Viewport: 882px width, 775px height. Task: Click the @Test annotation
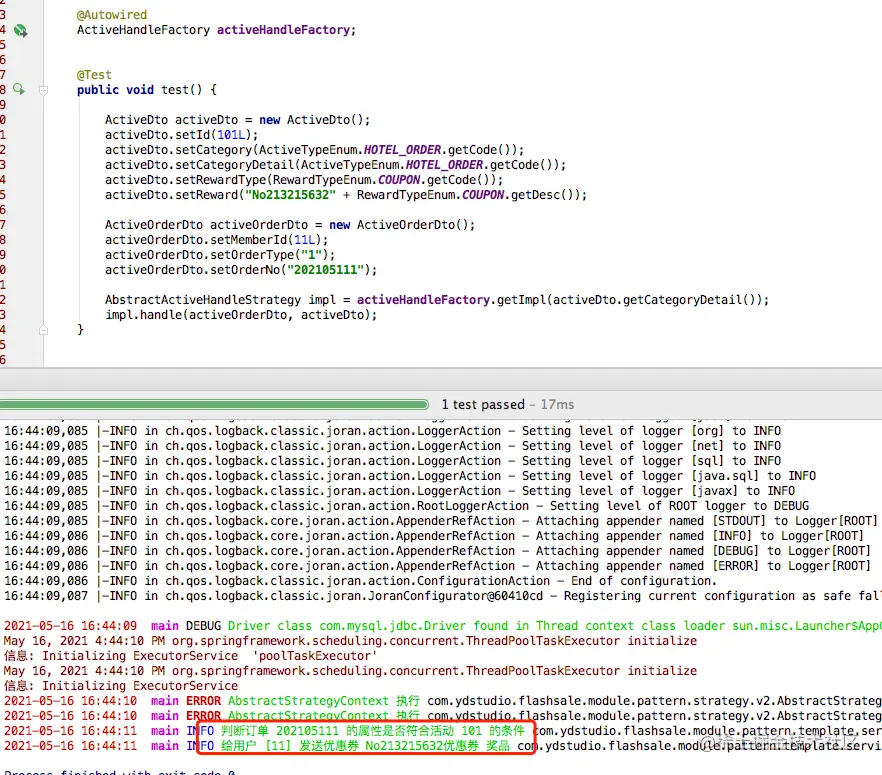pos(94,75)
